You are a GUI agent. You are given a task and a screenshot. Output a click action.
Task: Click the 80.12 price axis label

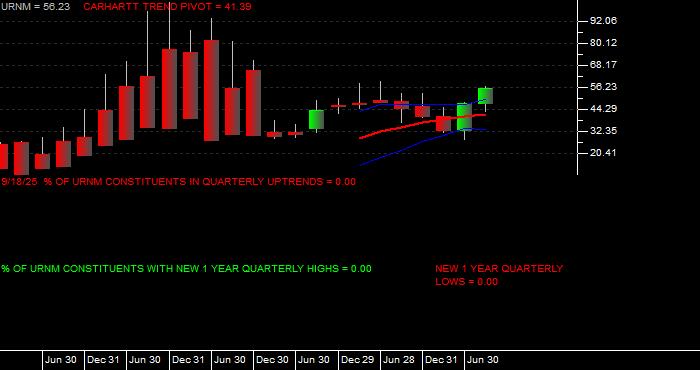[x=603, y=43]
